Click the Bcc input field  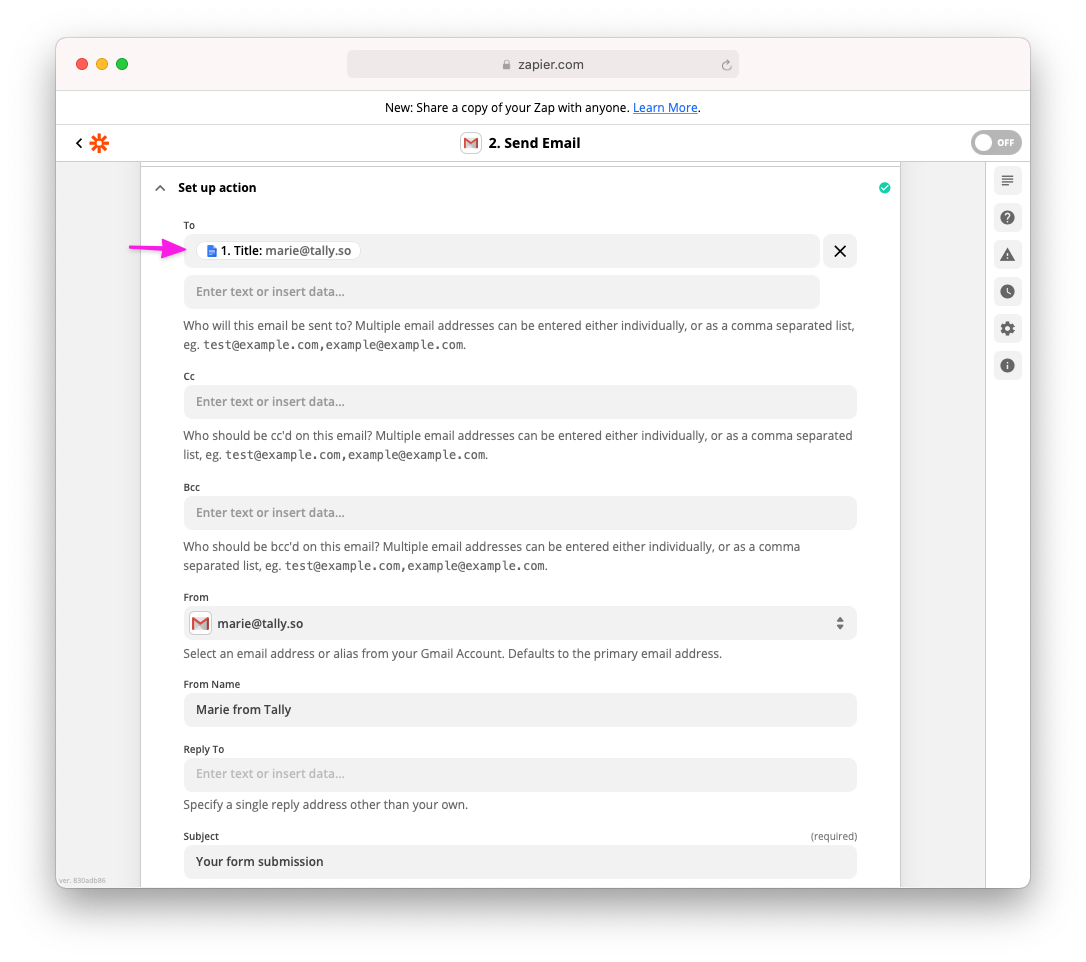tap(520, 513)
